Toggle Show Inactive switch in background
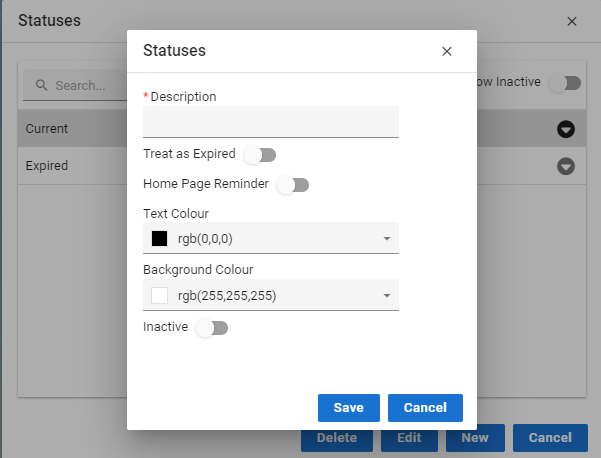The image size is (601, 458). (x=565, y=83)
